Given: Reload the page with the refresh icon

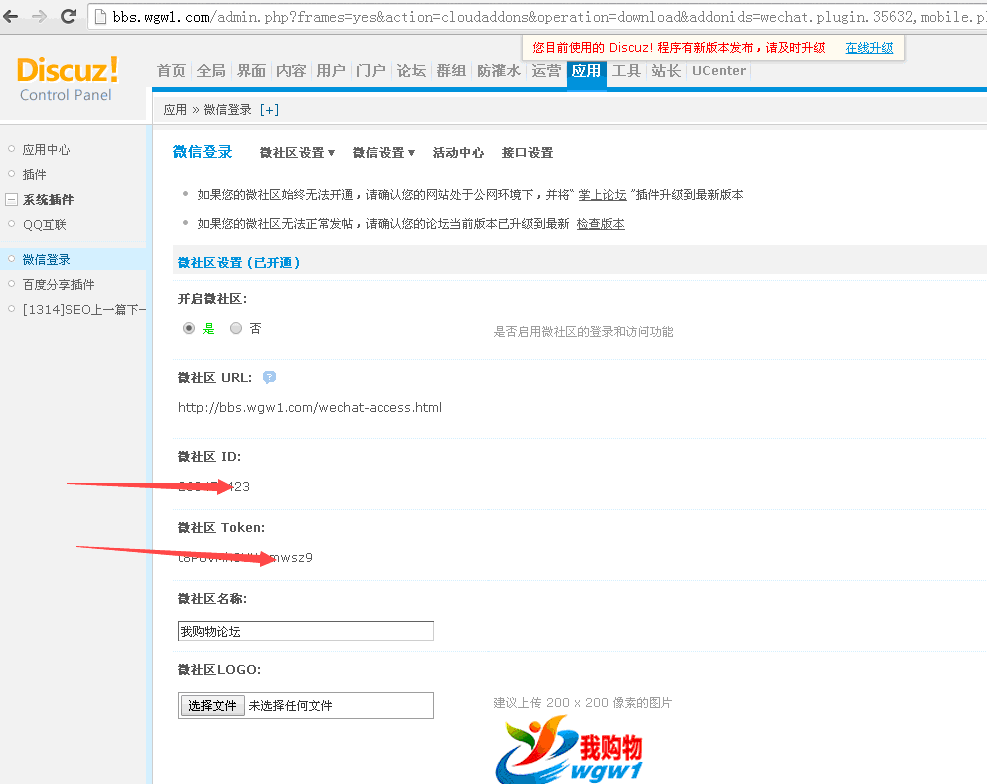Looking at the screenshot, I should pyautogui.click(x=69, y=16).
